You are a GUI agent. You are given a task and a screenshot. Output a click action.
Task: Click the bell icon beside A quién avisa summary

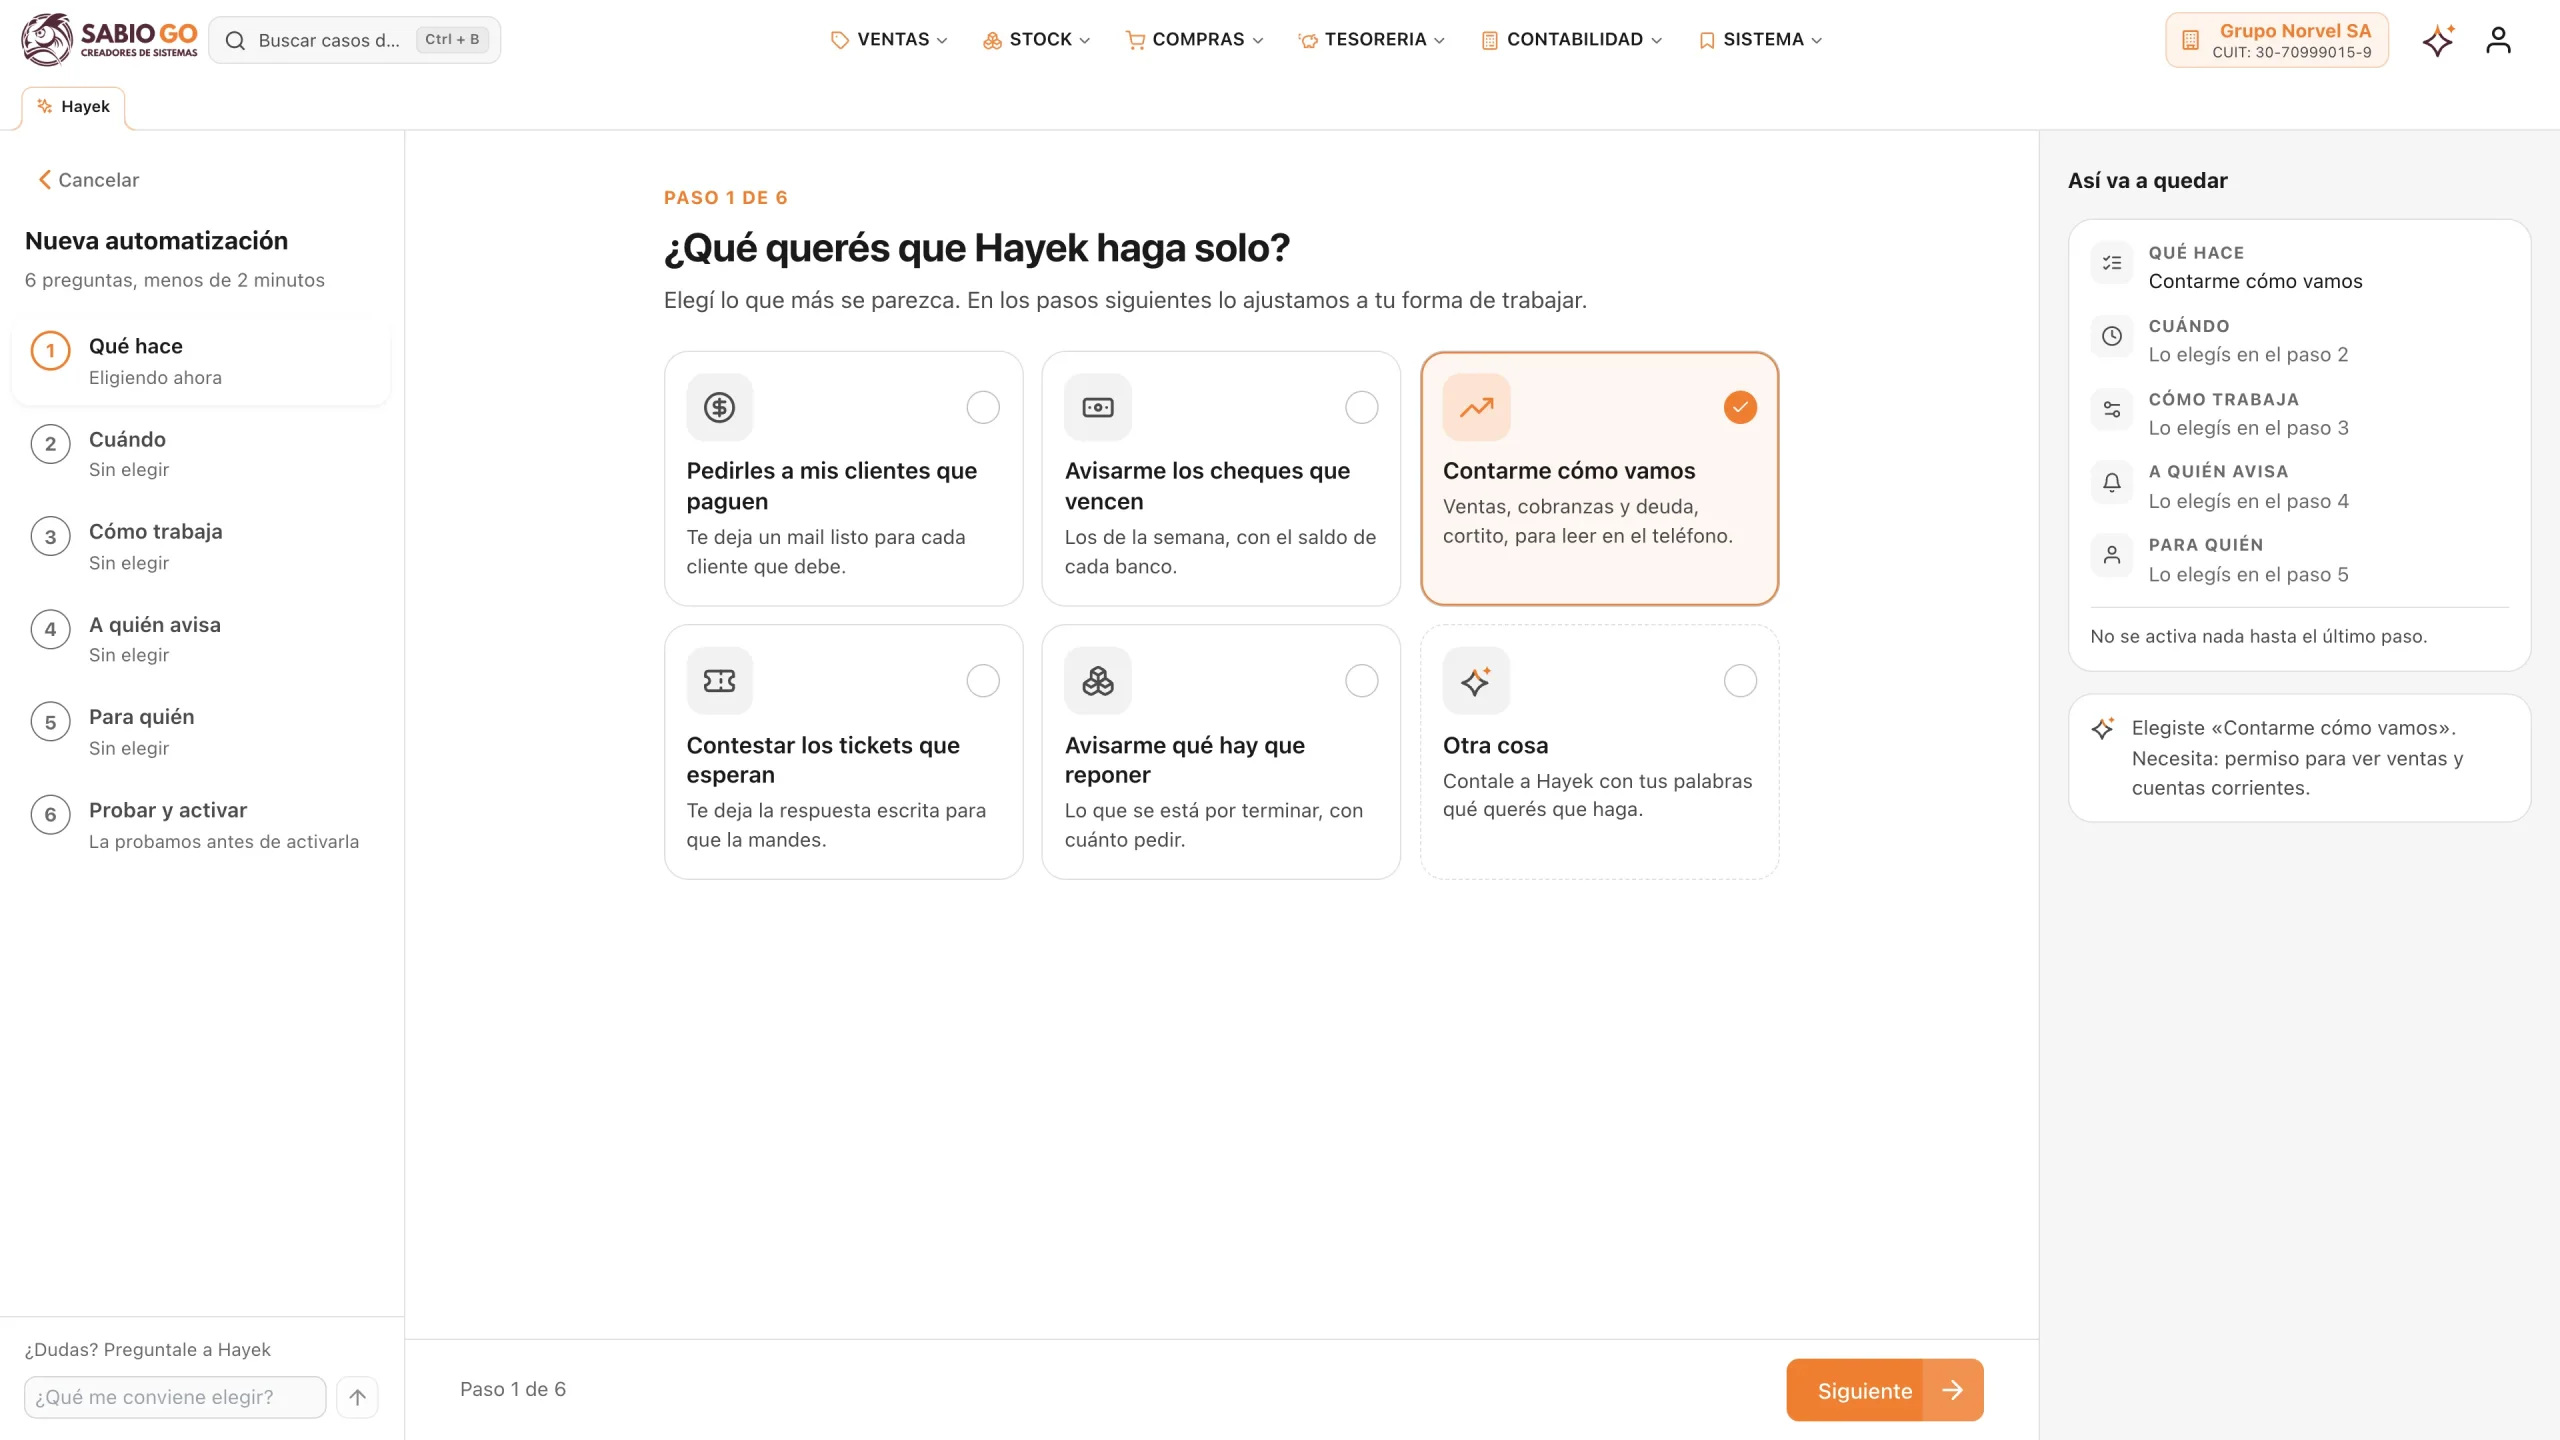pos(2111,482)
